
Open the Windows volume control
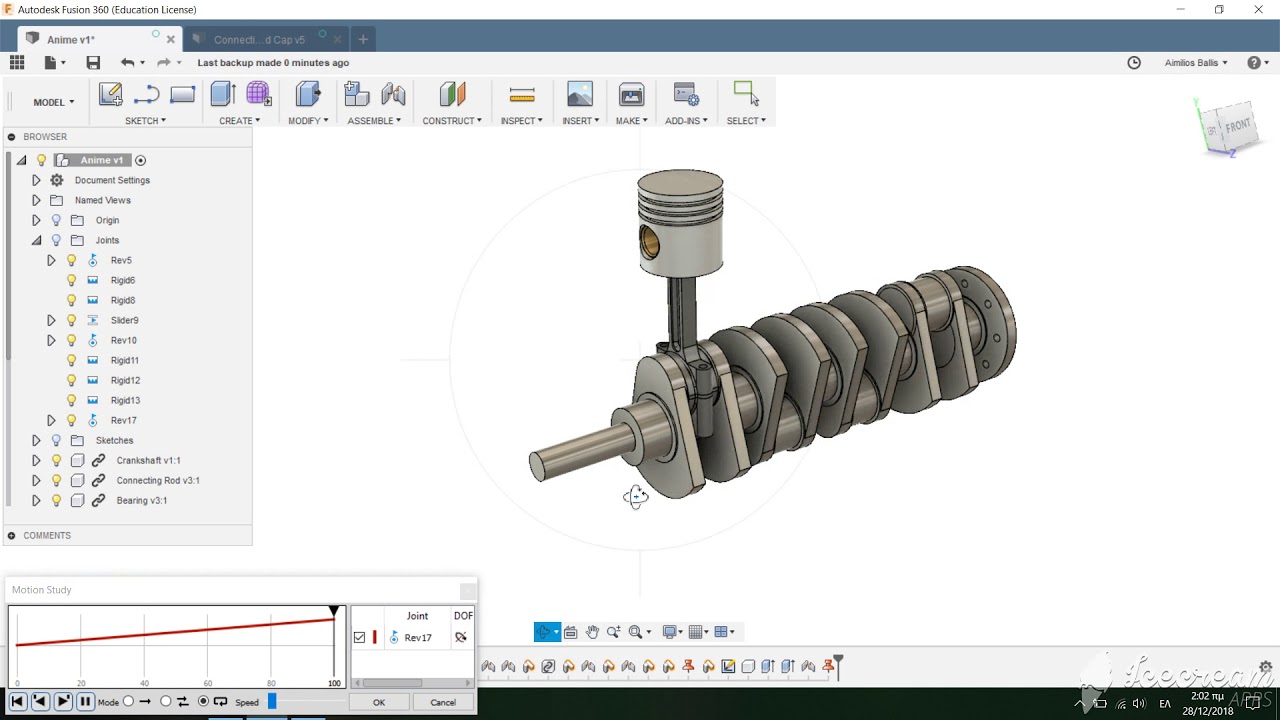click(x=1139, y=704)
